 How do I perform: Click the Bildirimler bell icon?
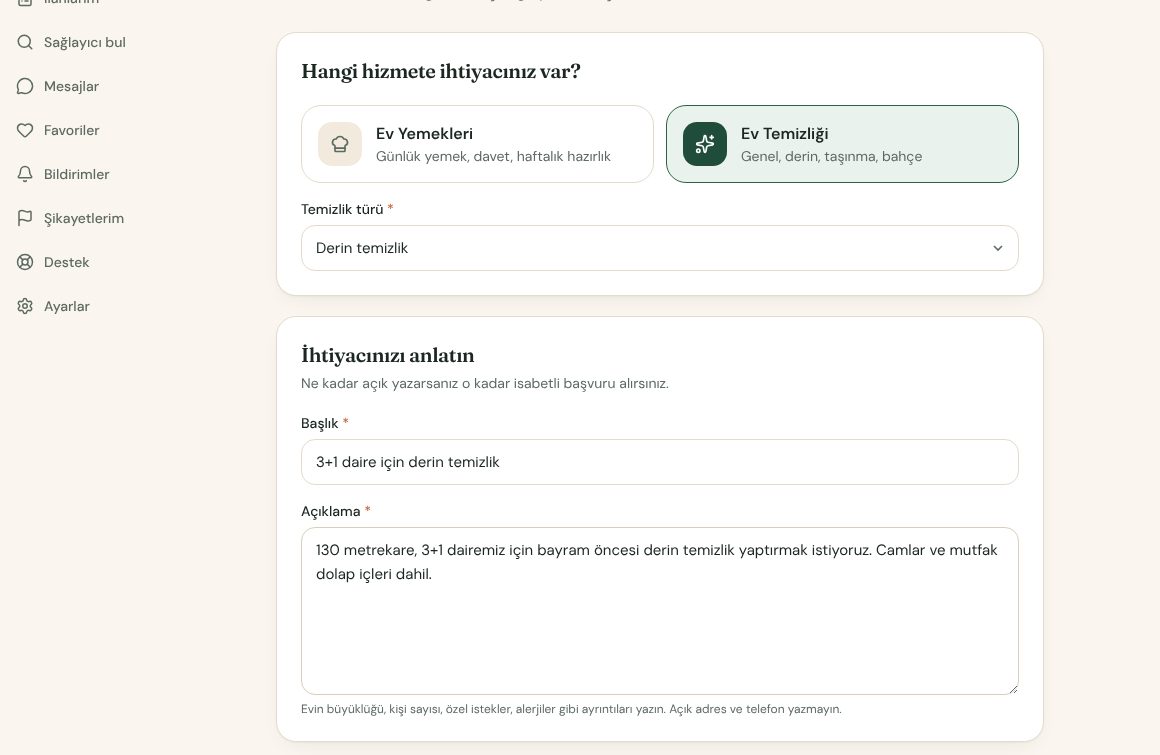(x=24, y=175)
